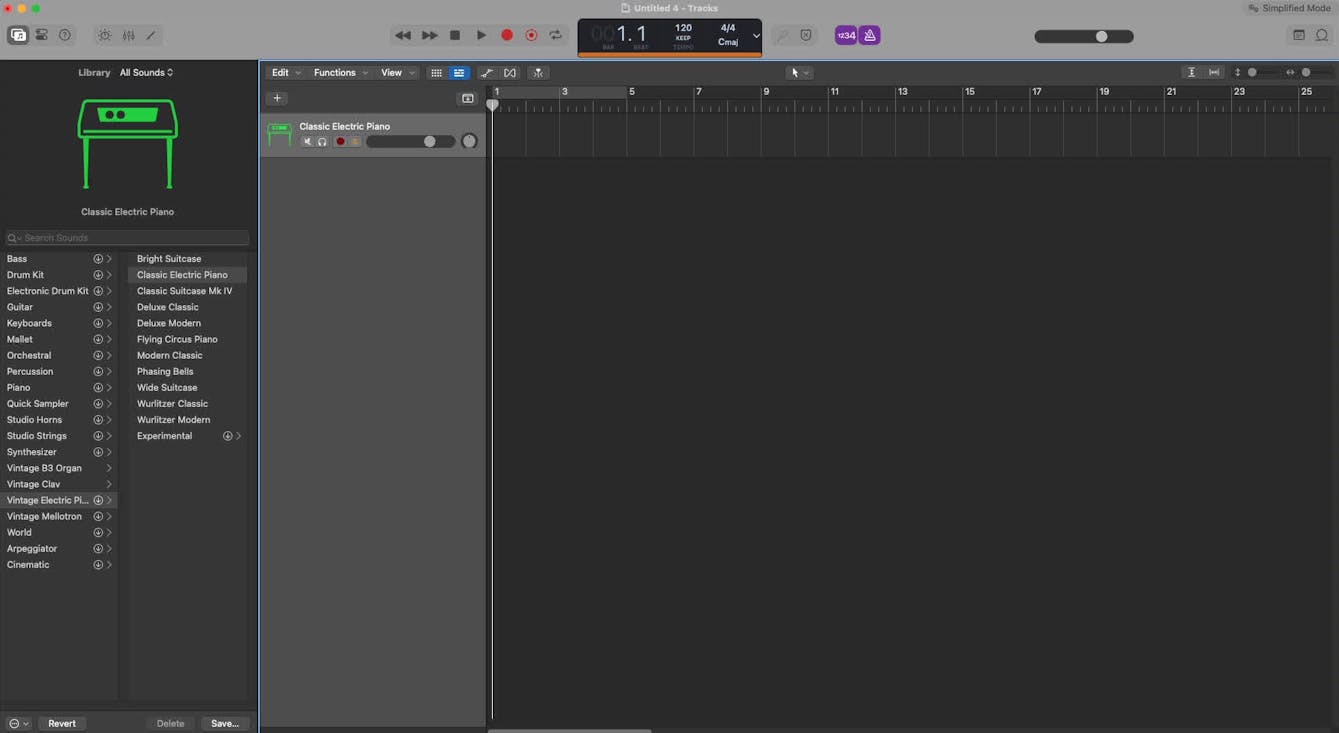Toggle Simplified Mode
1339x733 pixels.
click(1289, 8)
